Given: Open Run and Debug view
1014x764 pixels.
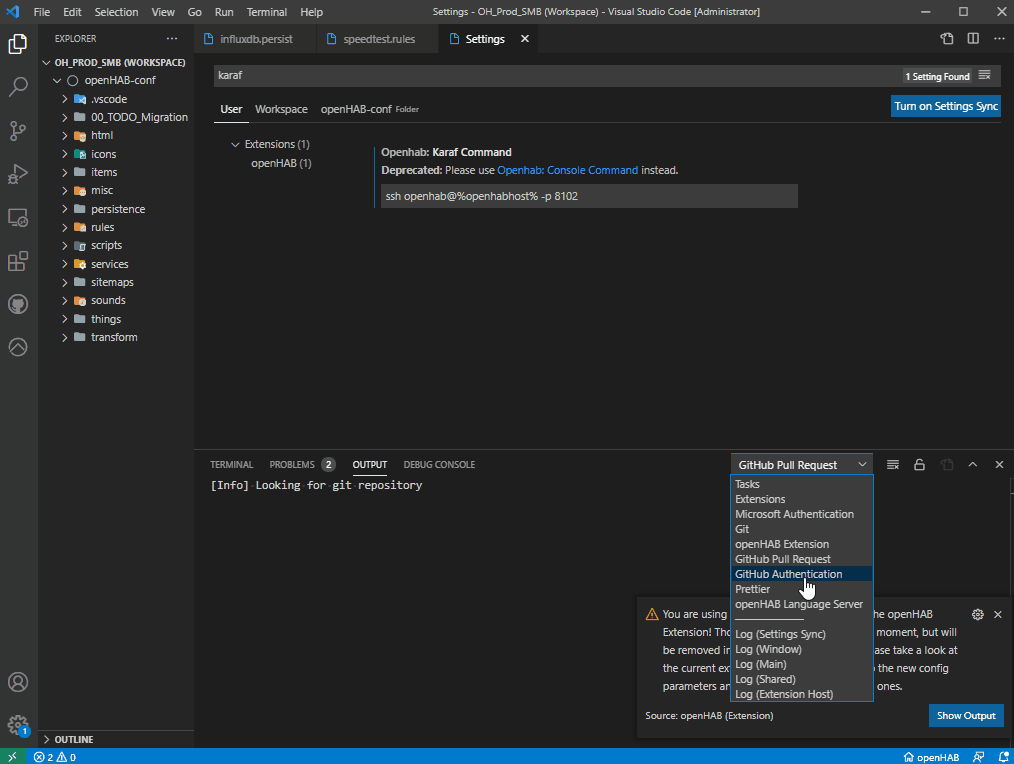Looking at the screenshot, I should coord(18,174).
